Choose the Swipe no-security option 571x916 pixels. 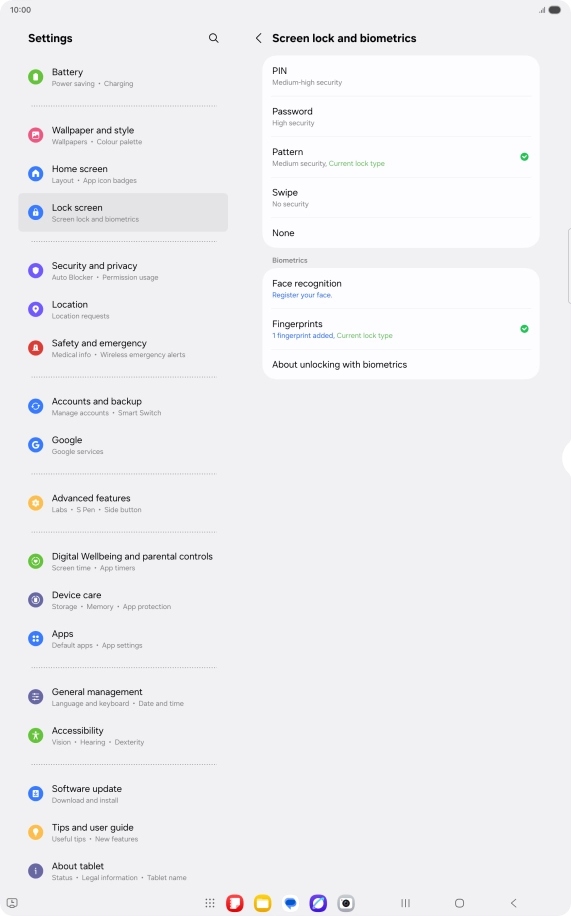click(x=401, y=197)
